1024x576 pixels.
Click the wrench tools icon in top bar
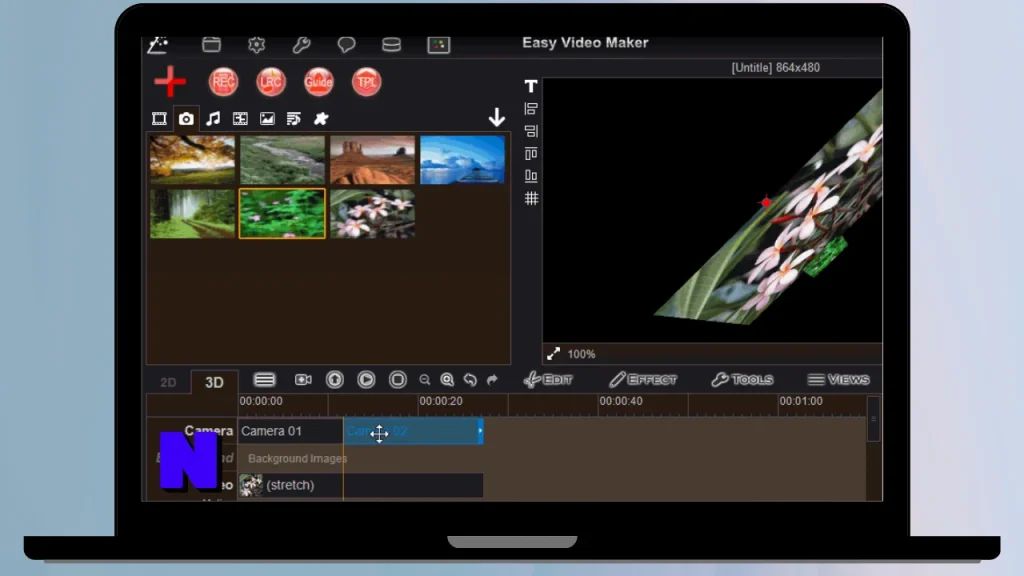[x=301, y=44]
